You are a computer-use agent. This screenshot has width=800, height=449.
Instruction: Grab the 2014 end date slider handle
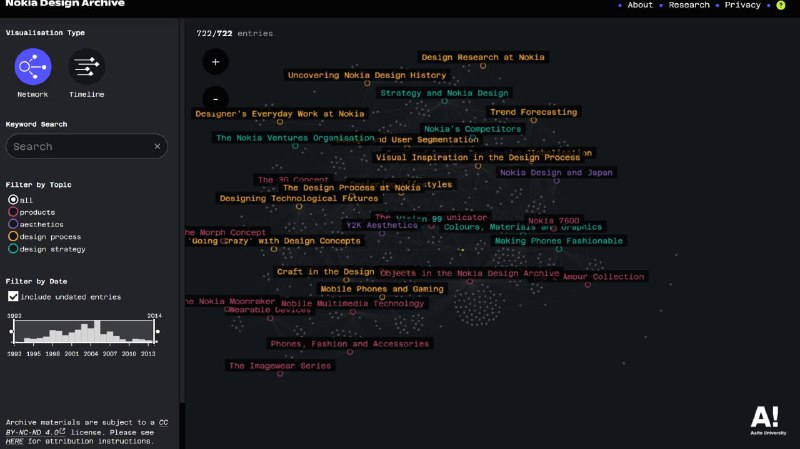(x=157, y=332)
